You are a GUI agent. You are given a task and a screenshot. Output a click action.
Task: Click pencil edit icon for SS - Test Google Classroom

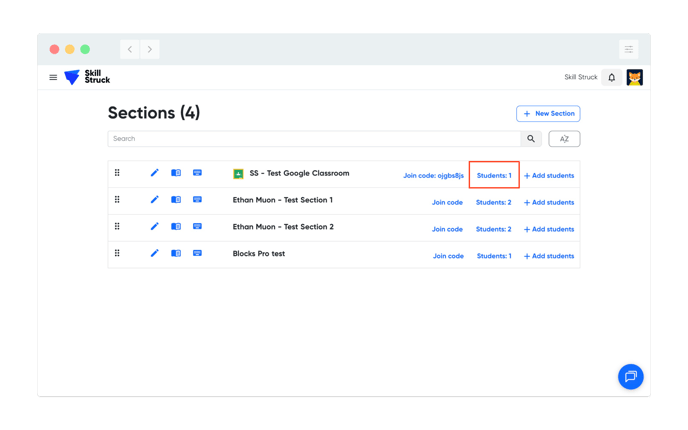click(x=155, y=173)
